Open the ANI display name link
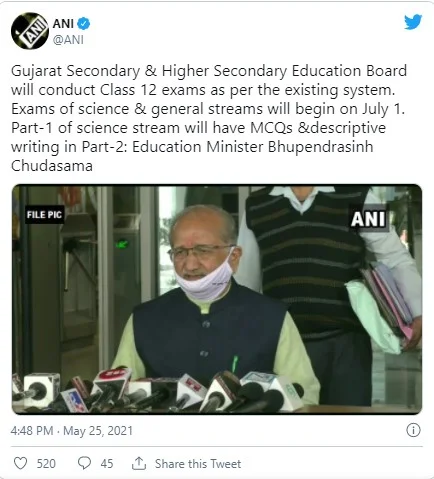The width and height of the screenshot is (434, 479). [63, 24]
